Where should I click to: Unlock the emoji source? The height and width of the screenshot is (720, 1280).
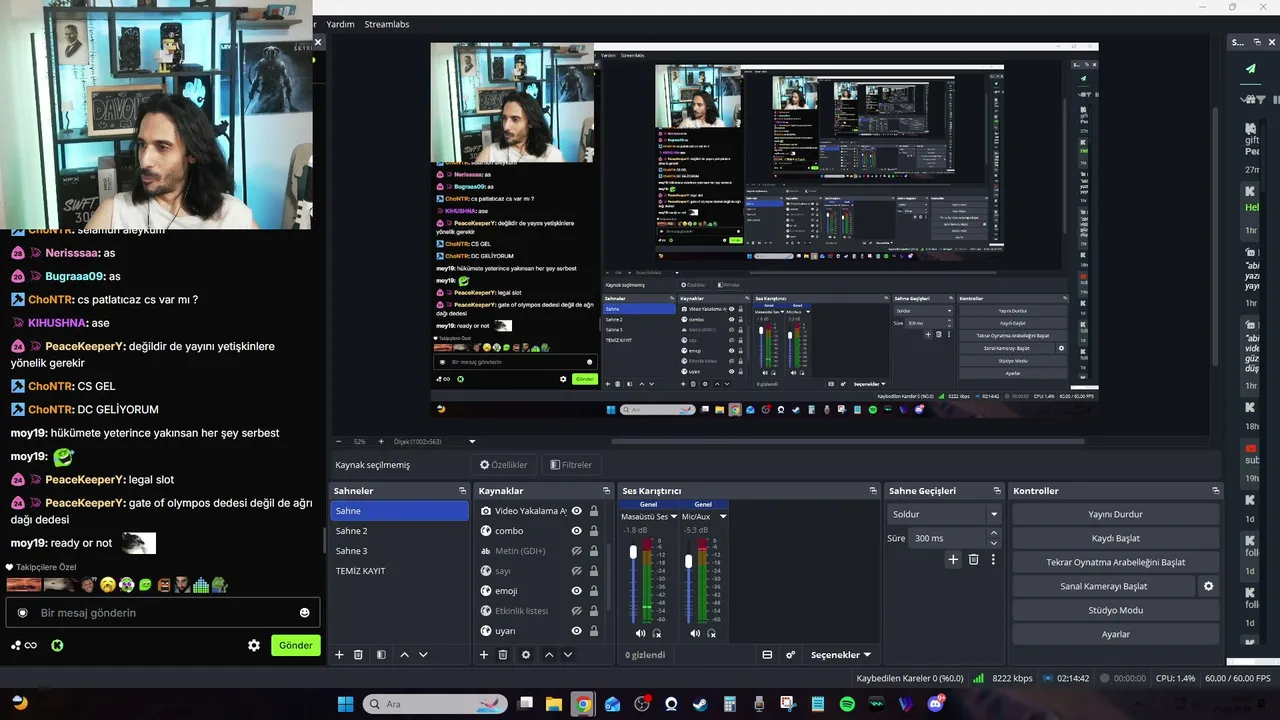[594, 591]
